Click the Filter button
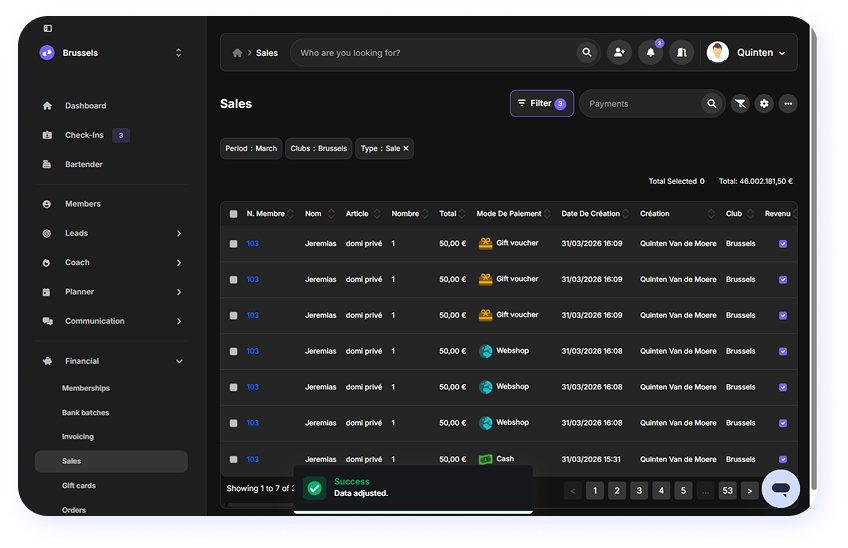The width and height of the screenshot is (848, 548). [x=541, y=103]
